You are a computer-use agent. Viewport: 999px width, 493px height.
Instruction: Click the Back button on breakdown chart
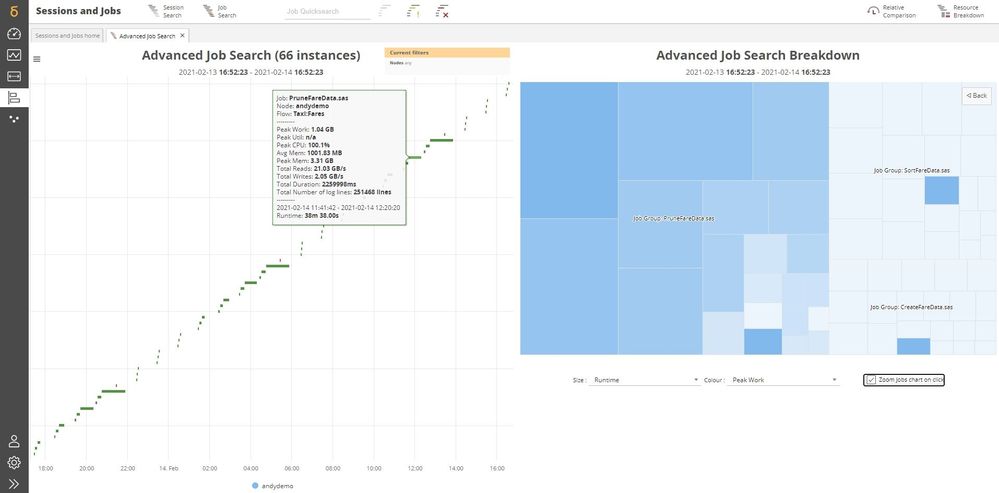click(x=976, y=96)
